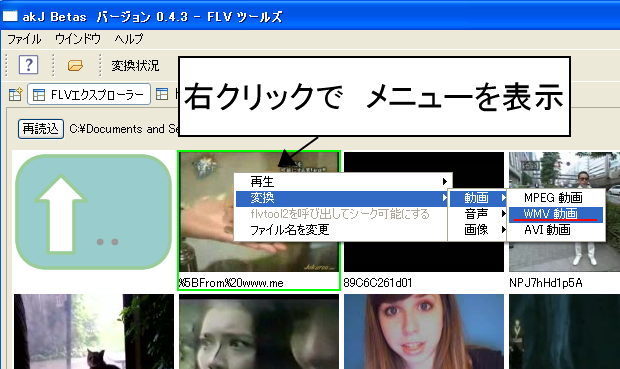
Task: Click the second tab's table icon
Action: [x=162, y=94]
